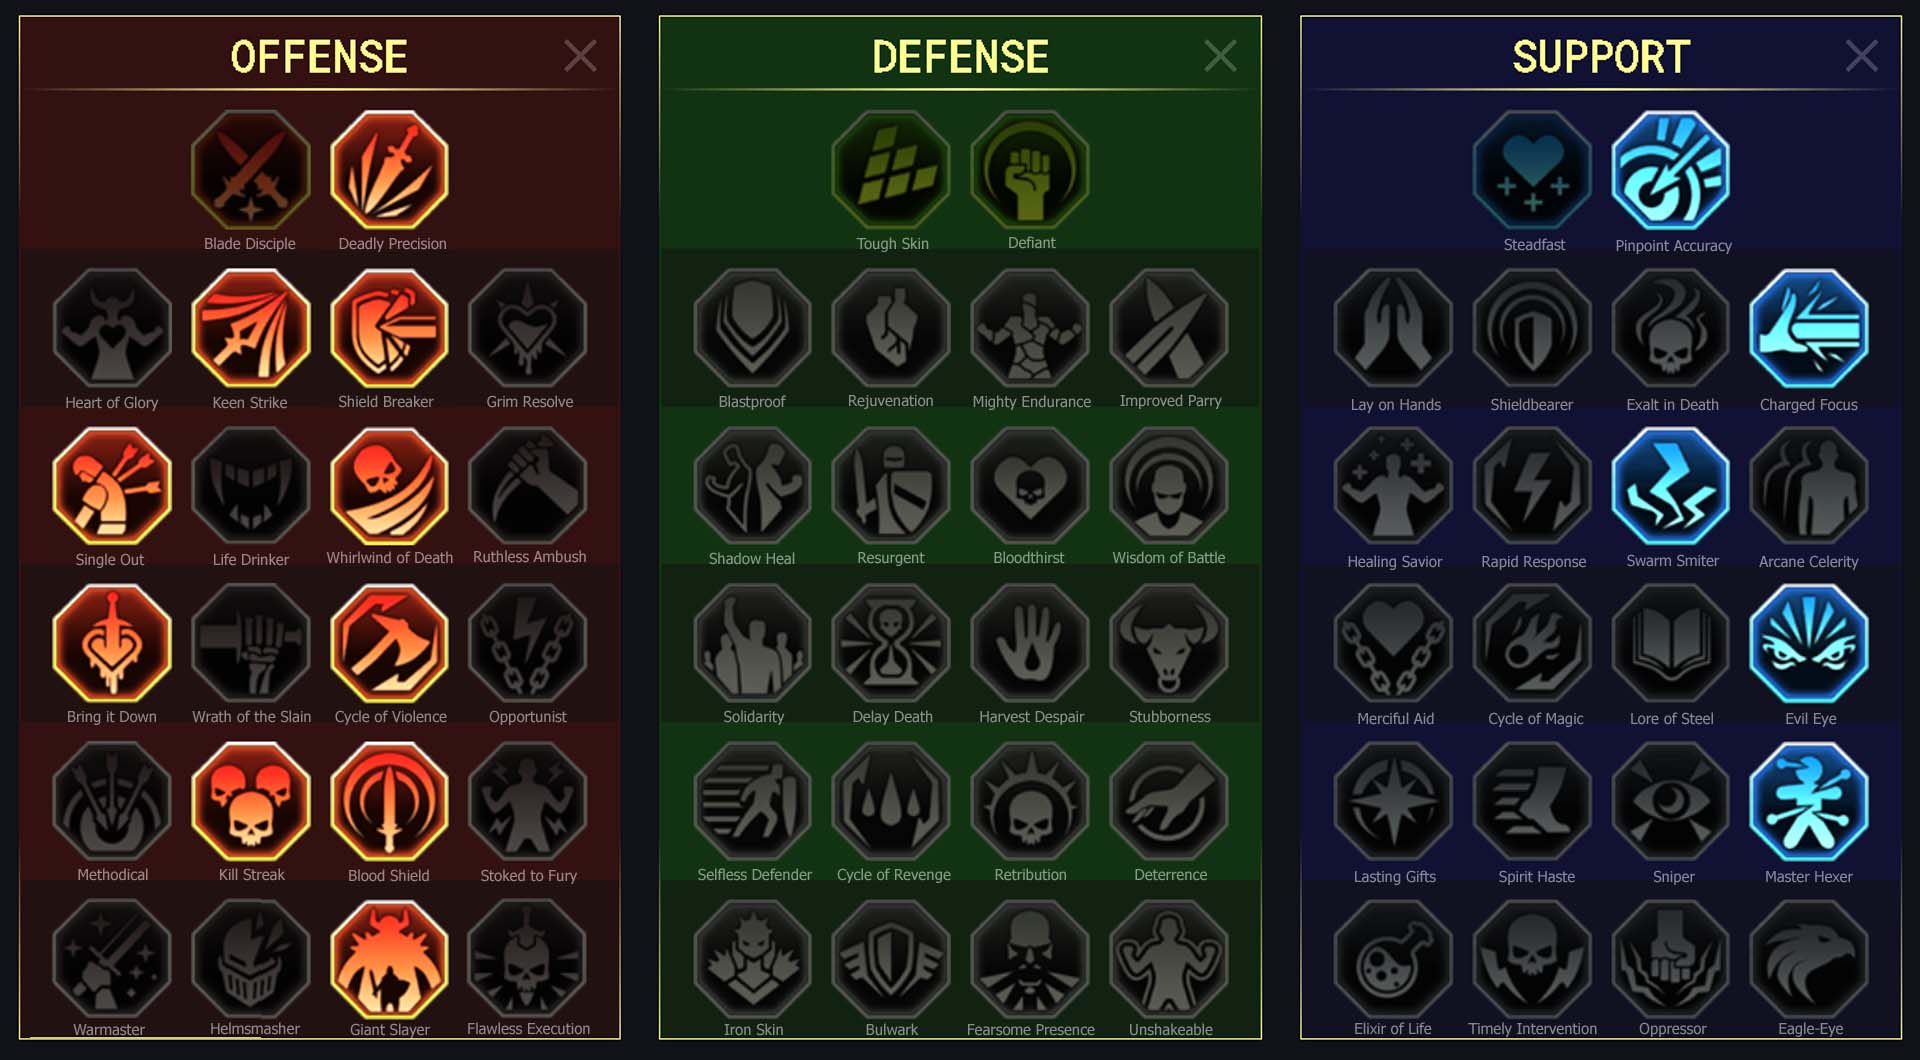Click the Whirlwind of Death mastery icon
Screen dimensions: 1920x1060
[x=390, y=486]
